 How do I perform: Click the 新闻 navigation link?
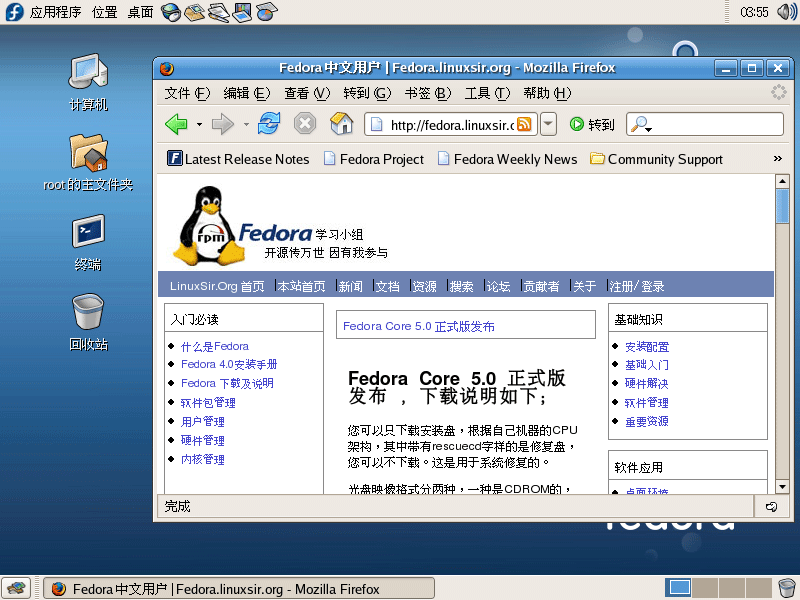point(351,286)
